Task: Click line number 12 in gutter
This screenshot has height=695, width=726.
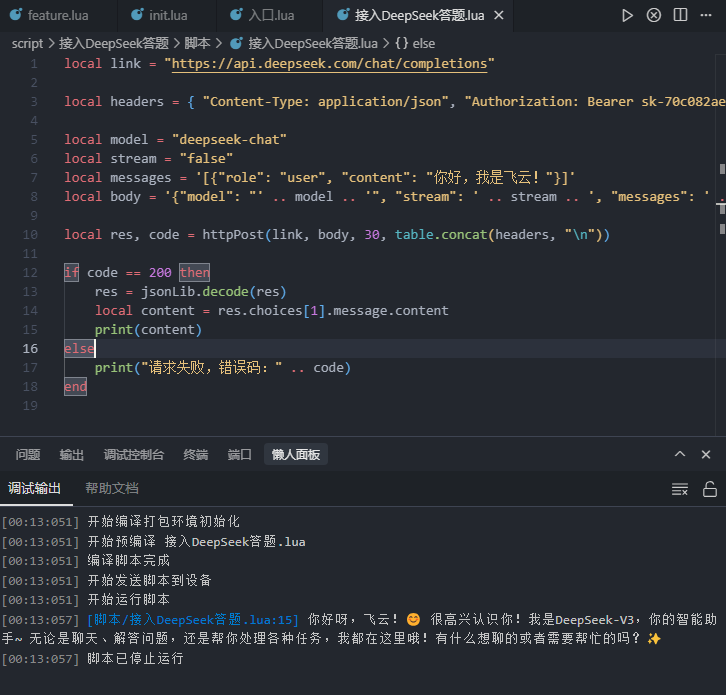Action: point(30,272)
